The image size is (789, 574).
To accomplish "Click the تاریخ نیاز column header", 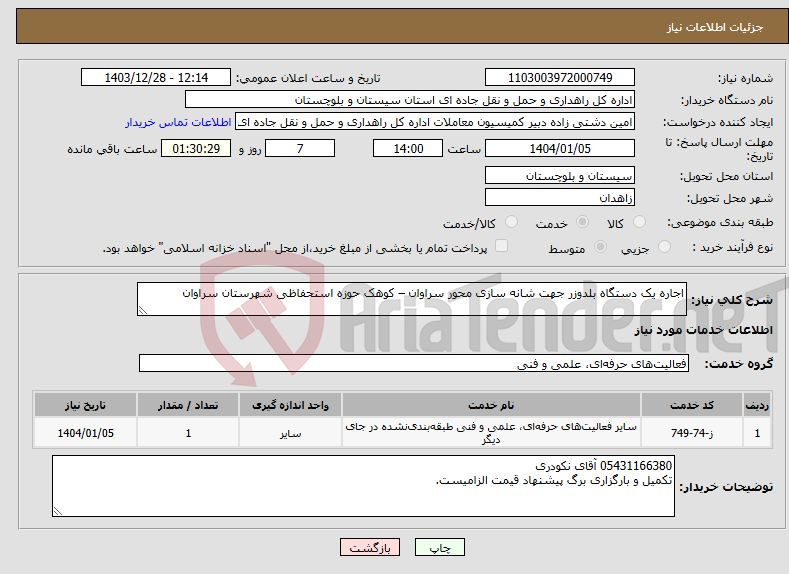I will point(85,405).
